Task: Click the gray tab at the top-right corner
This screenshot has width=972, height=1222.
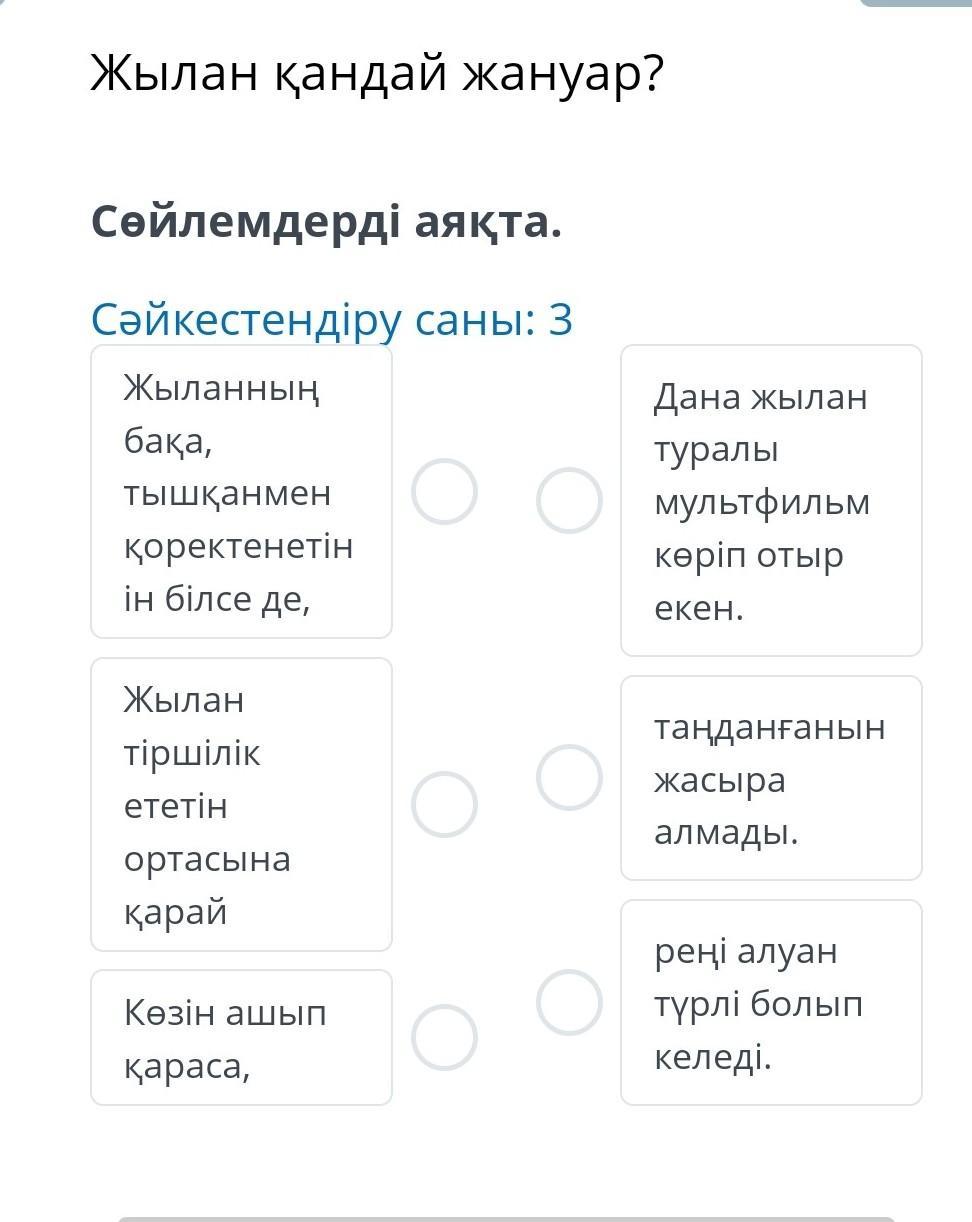Action: 915,3
